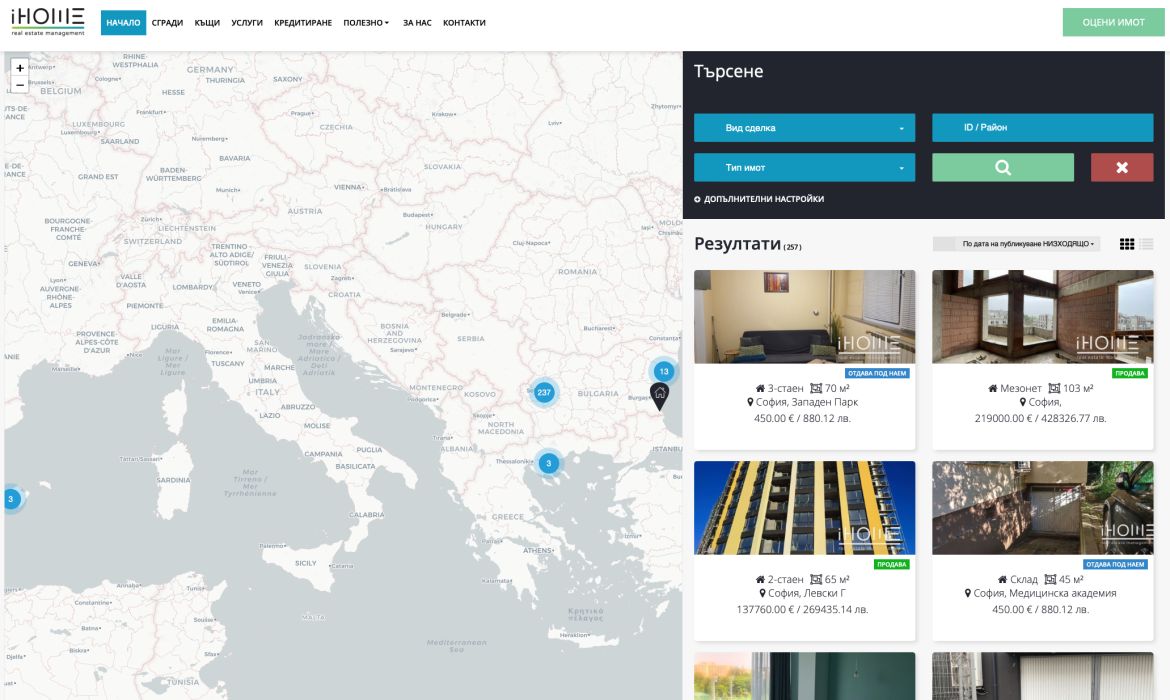This screenshot has height=700, width=1170.
Task: Click the Резултати heading
Action: [x=737, y=244]
